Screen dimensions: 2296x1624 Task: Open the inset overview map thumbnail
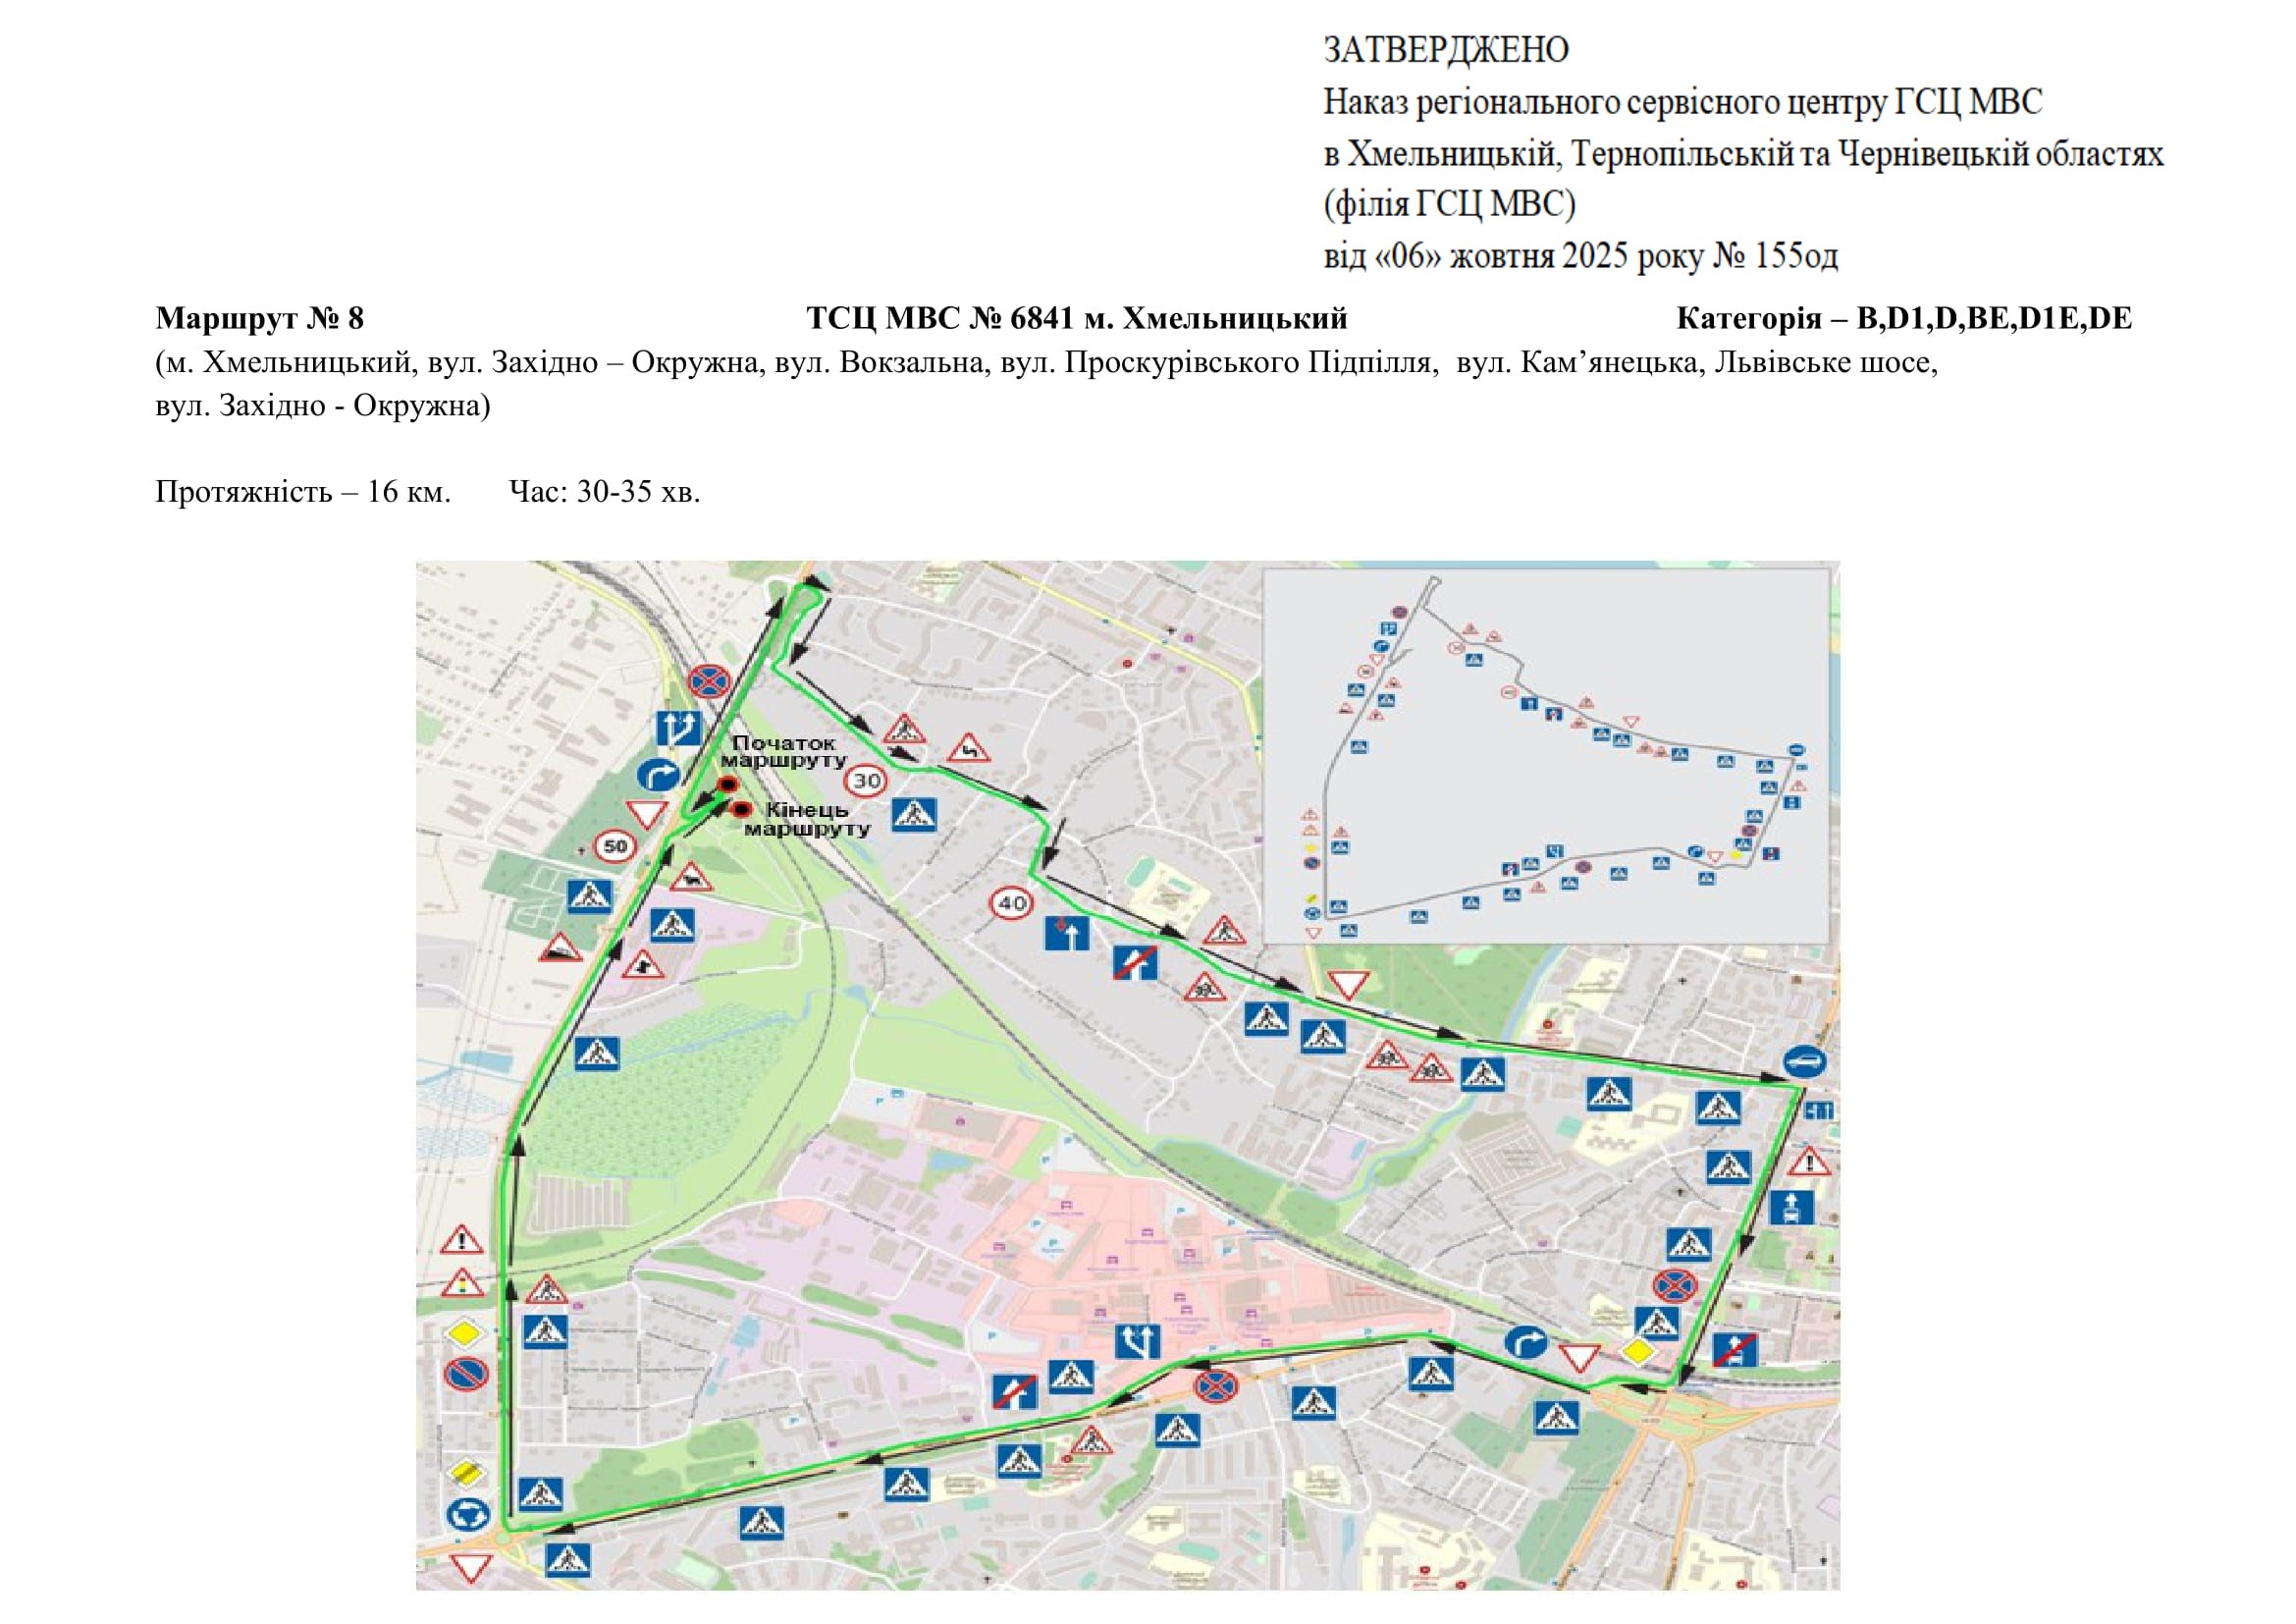click(1546, 756)
